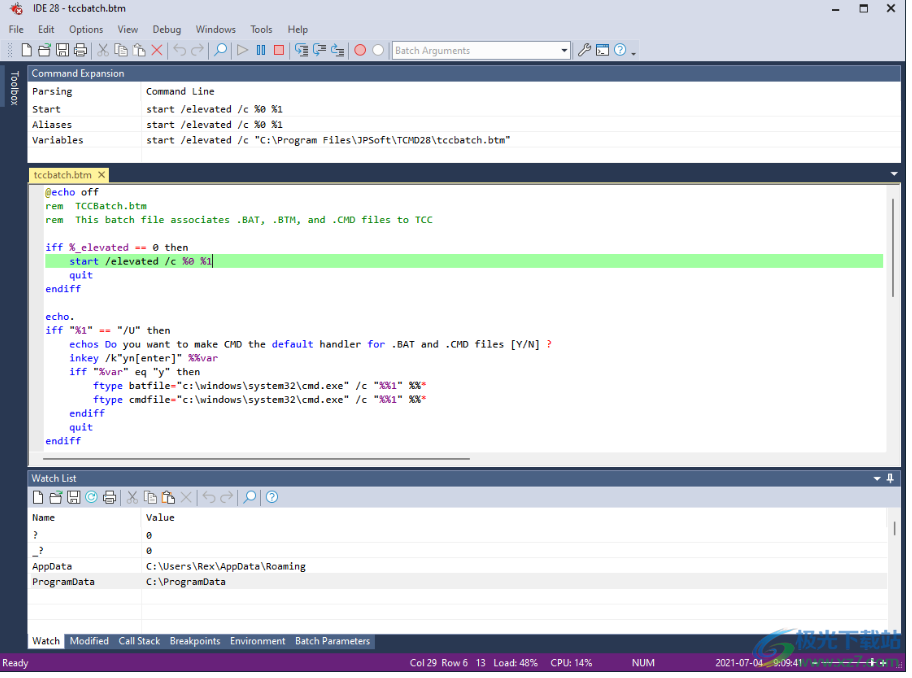The height and width of the screenshot is (678, 912).
Task: Toggle Watch List auto-hide pin
Action: 890,479
